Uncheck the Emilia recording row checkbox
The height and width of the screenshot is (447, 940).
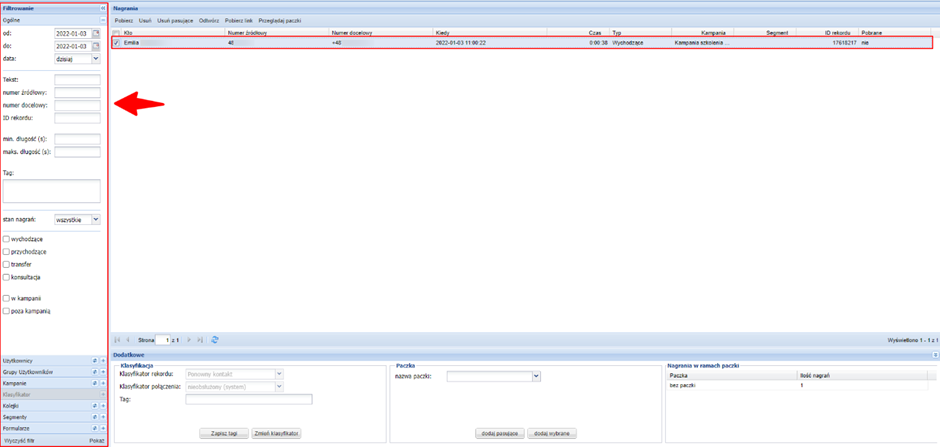pyautogui.click(x=116, y=43)
